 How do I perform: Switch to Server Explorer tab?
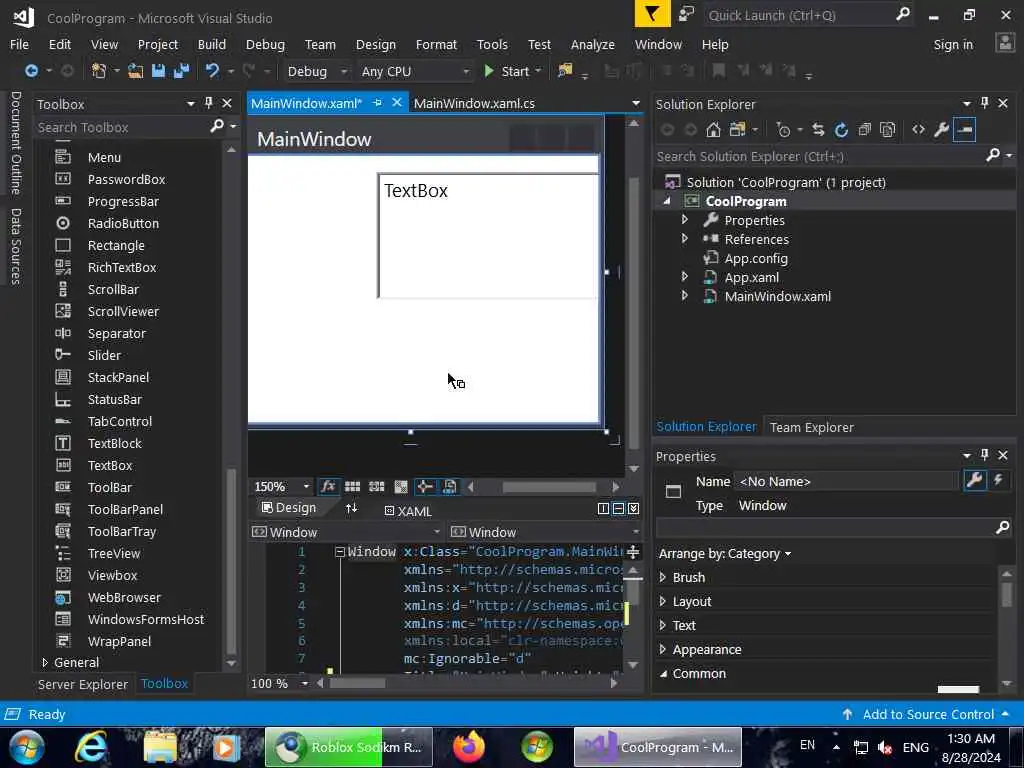[x=83, y=684]
